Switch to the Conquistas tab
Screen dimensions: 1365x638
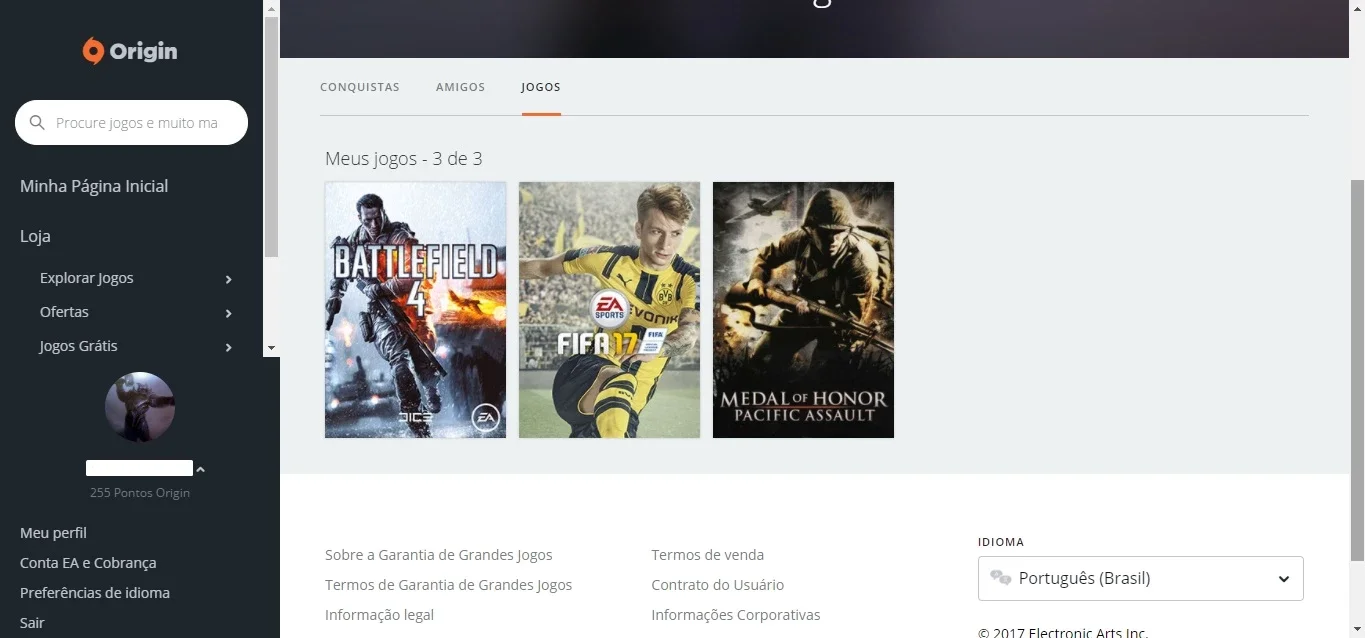360,87
